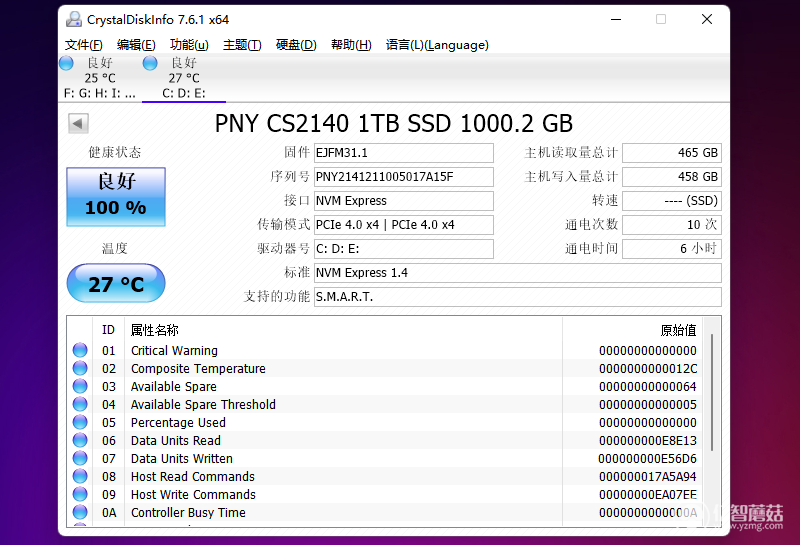
Task: Select the Data Units Read attribute name
Action: (x=176, y=440)
